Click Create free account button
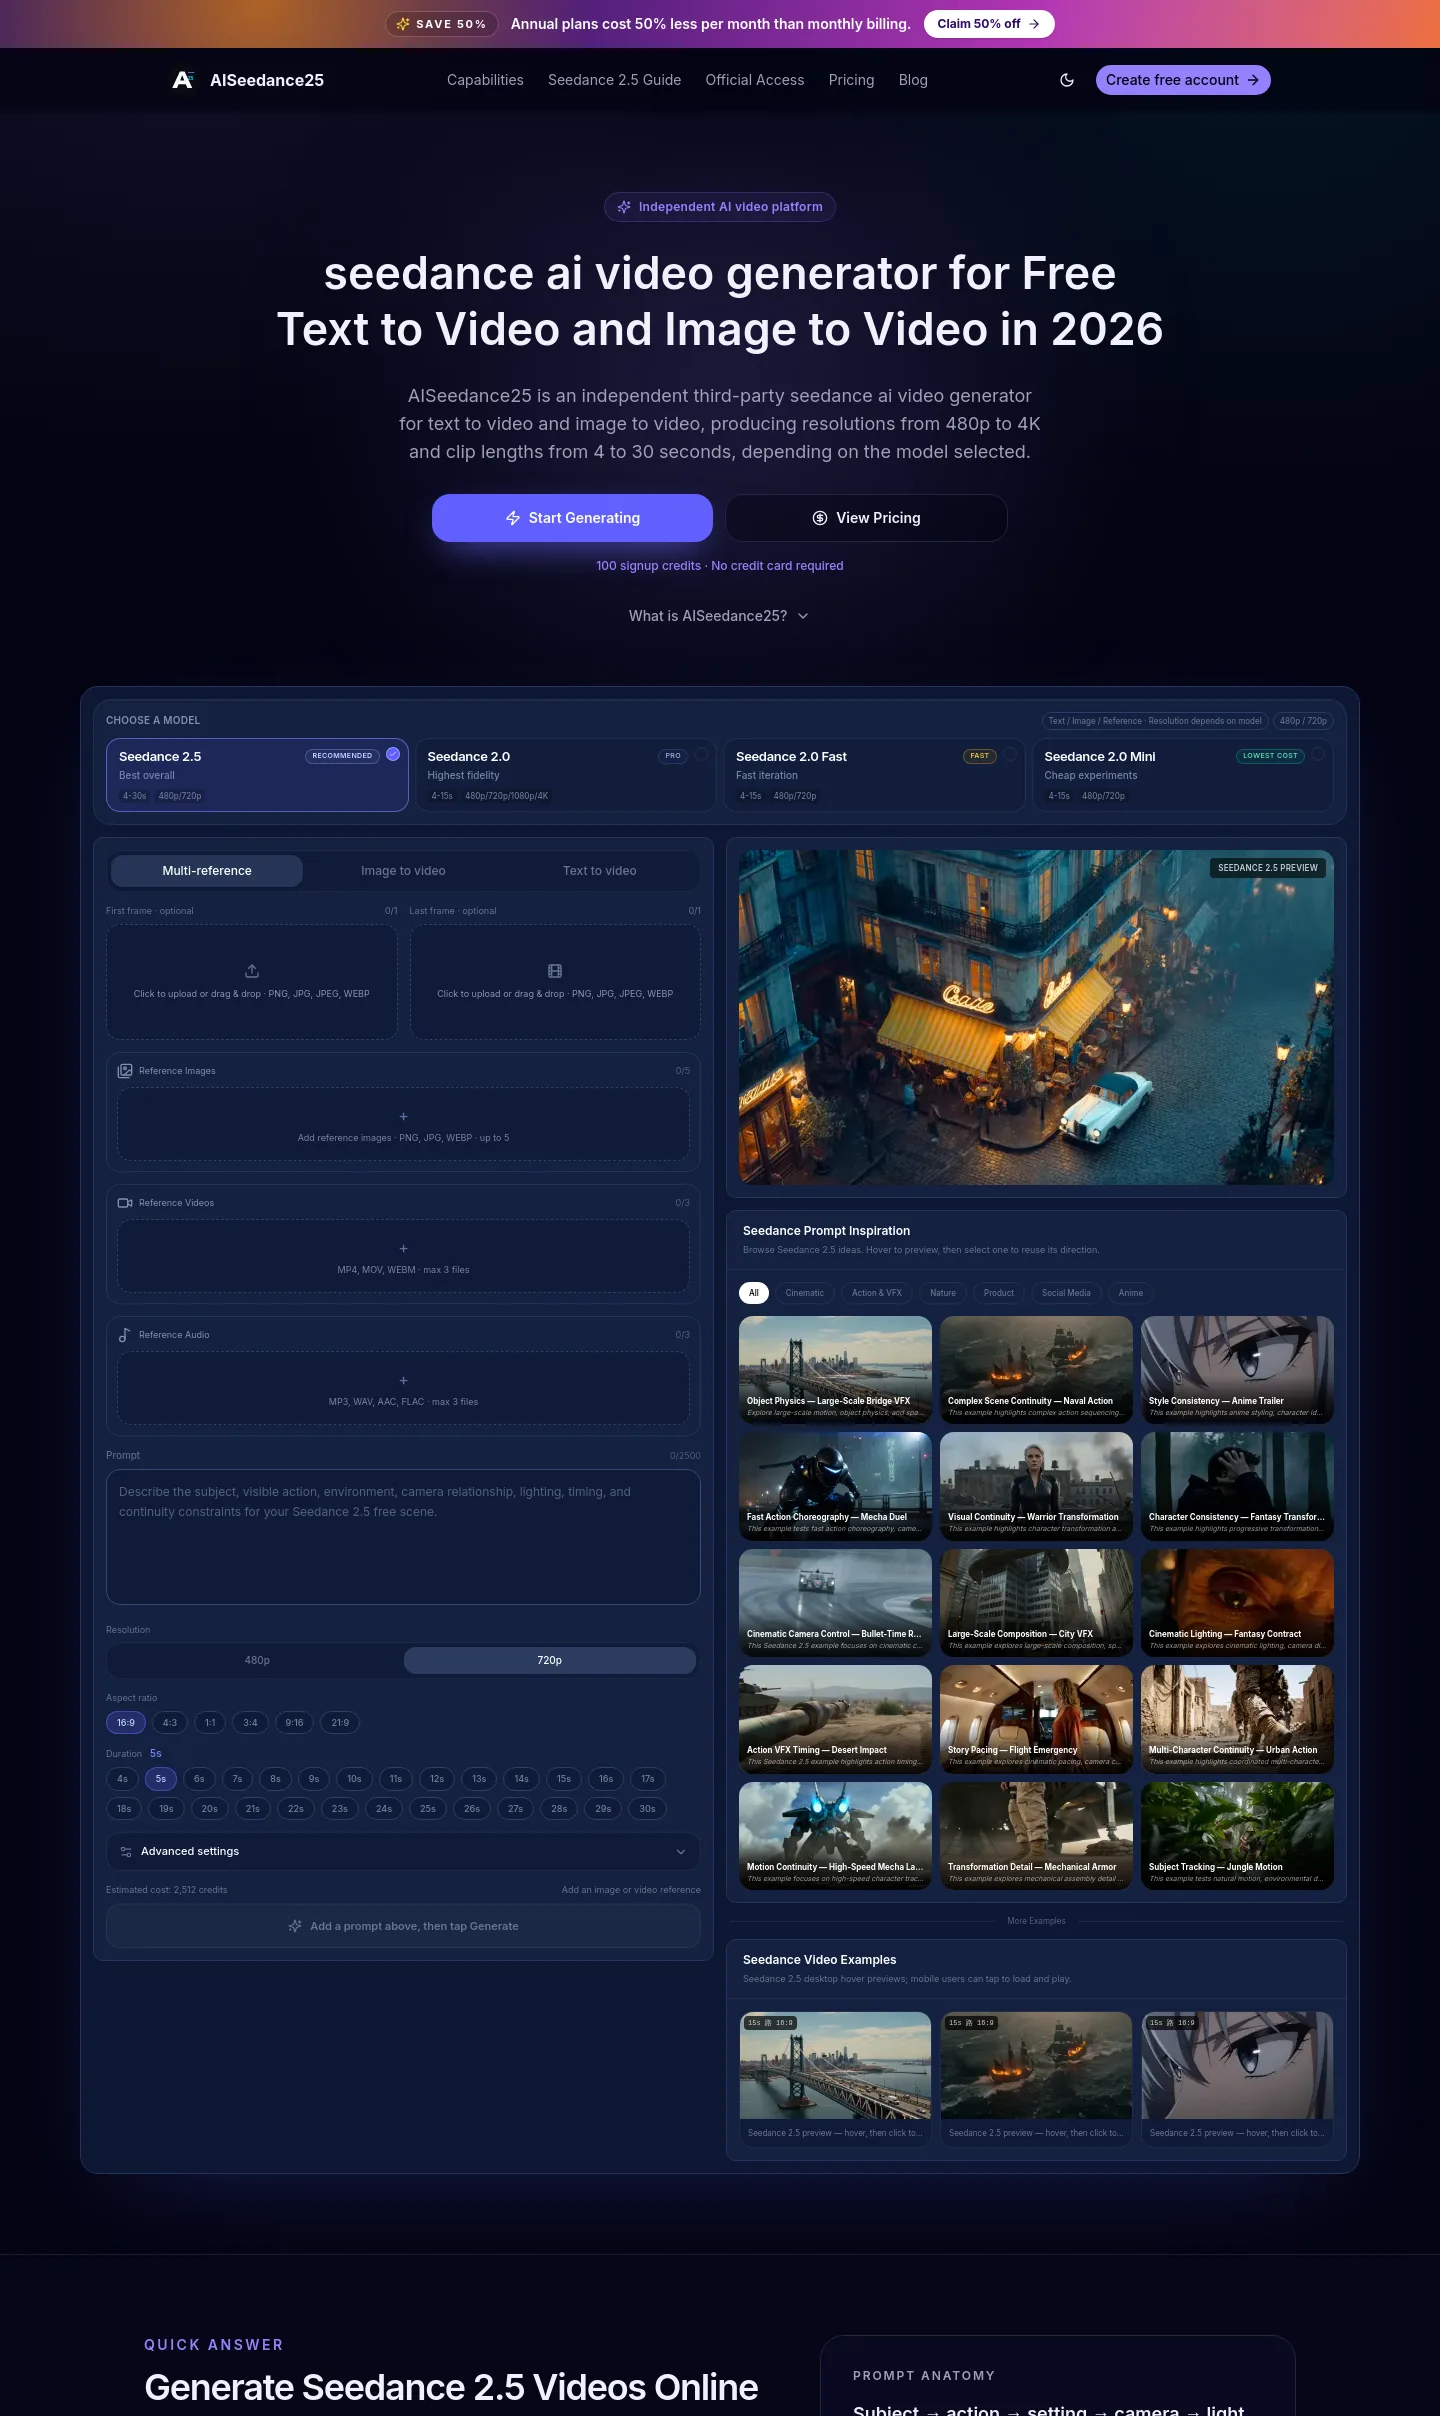 (1183, 80)
